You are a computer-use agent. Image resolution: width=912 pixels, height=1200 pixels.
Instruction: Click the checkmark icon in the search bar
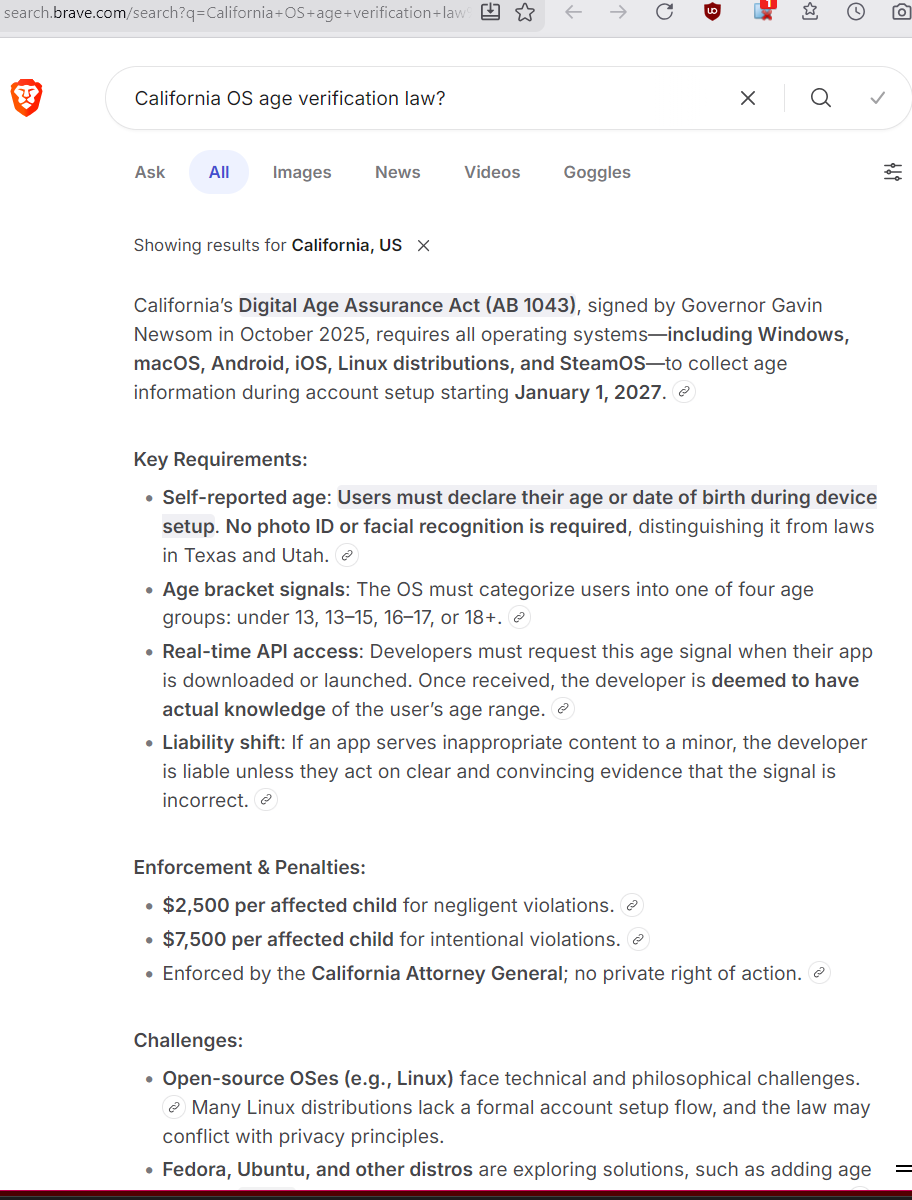(877, 97)
